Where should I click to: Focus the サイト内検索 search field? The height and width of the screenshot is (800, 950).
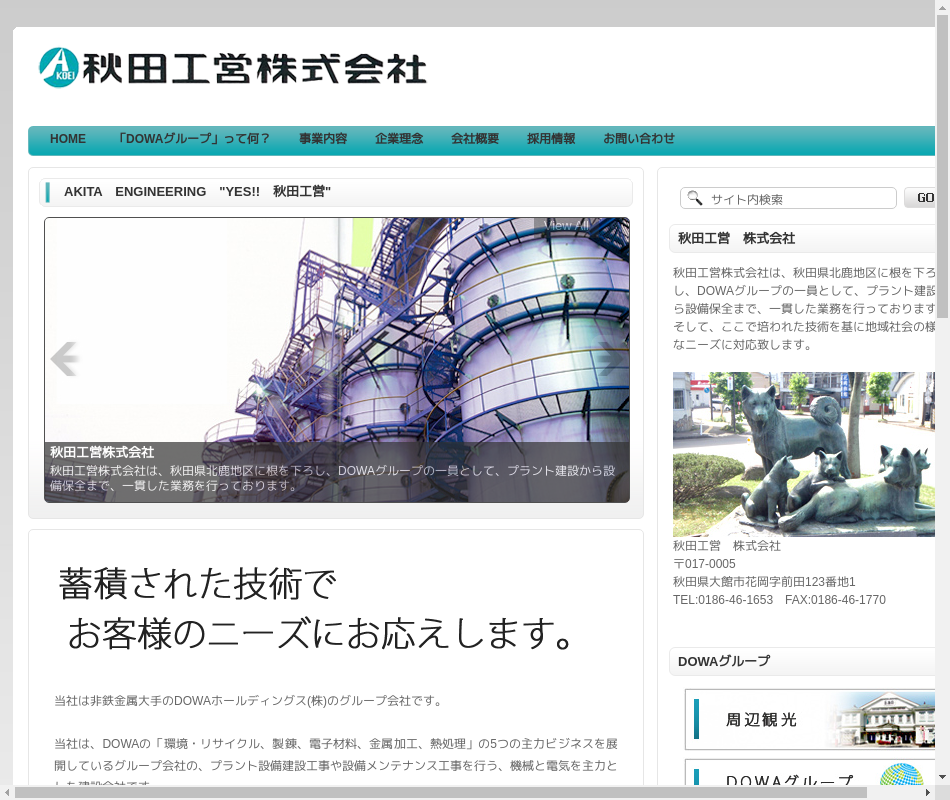[x=800, y=198]
